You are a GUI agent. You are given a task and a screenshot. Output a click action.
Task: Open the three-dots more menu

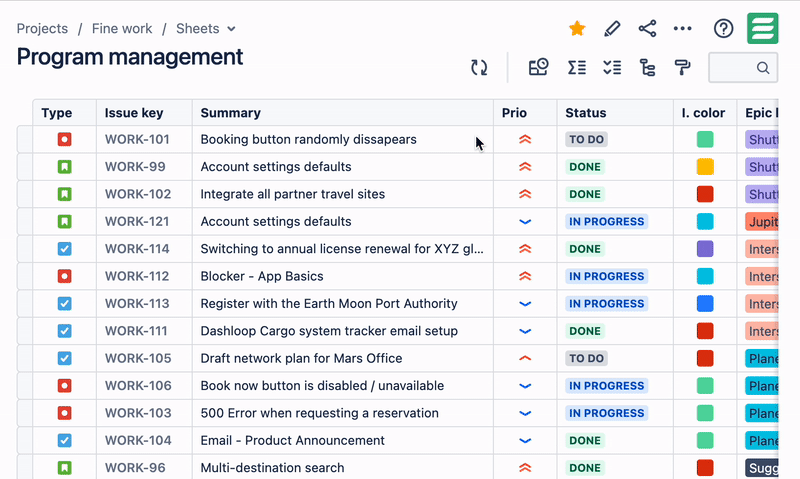pyautogui.click(x=682, y=29)
